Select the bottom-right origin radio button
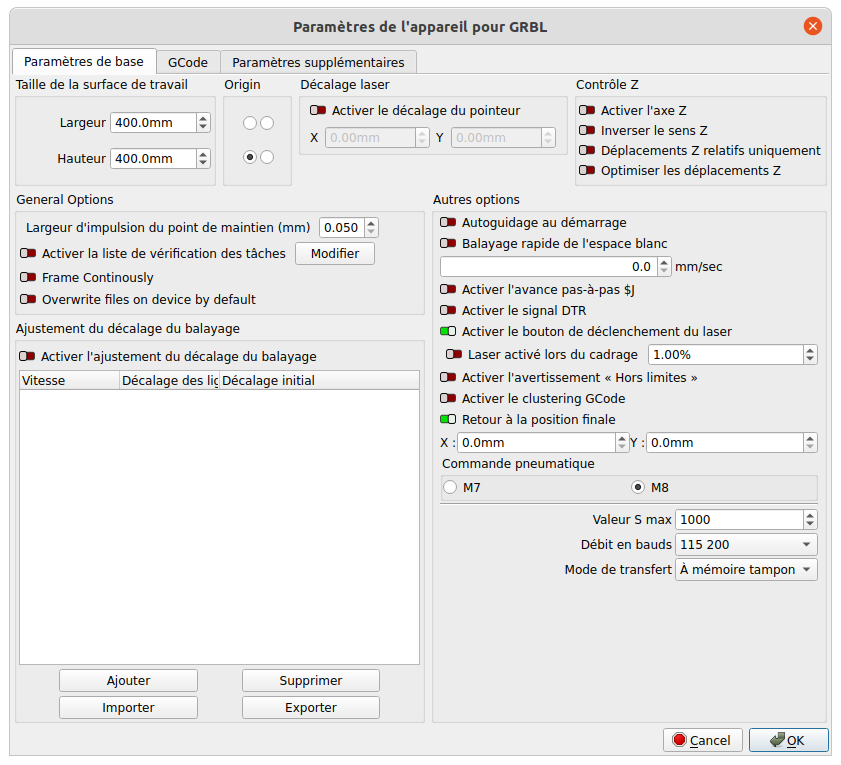Viewport: 841px width, 765px height. click(267, 157)
